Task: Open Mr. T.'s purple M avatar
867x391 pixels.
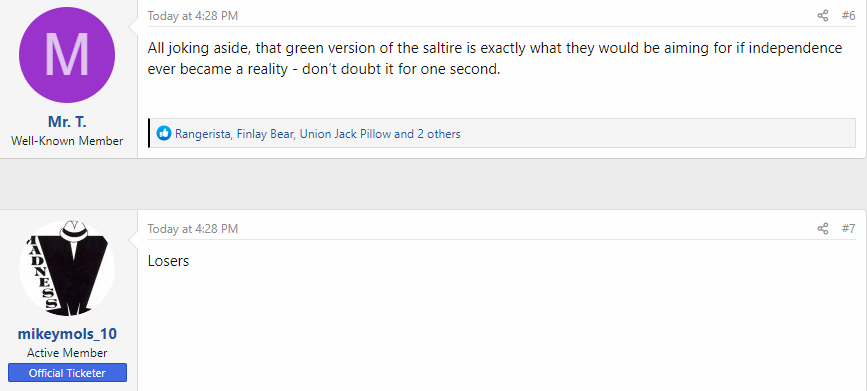Action: click(x=67, y=55)
